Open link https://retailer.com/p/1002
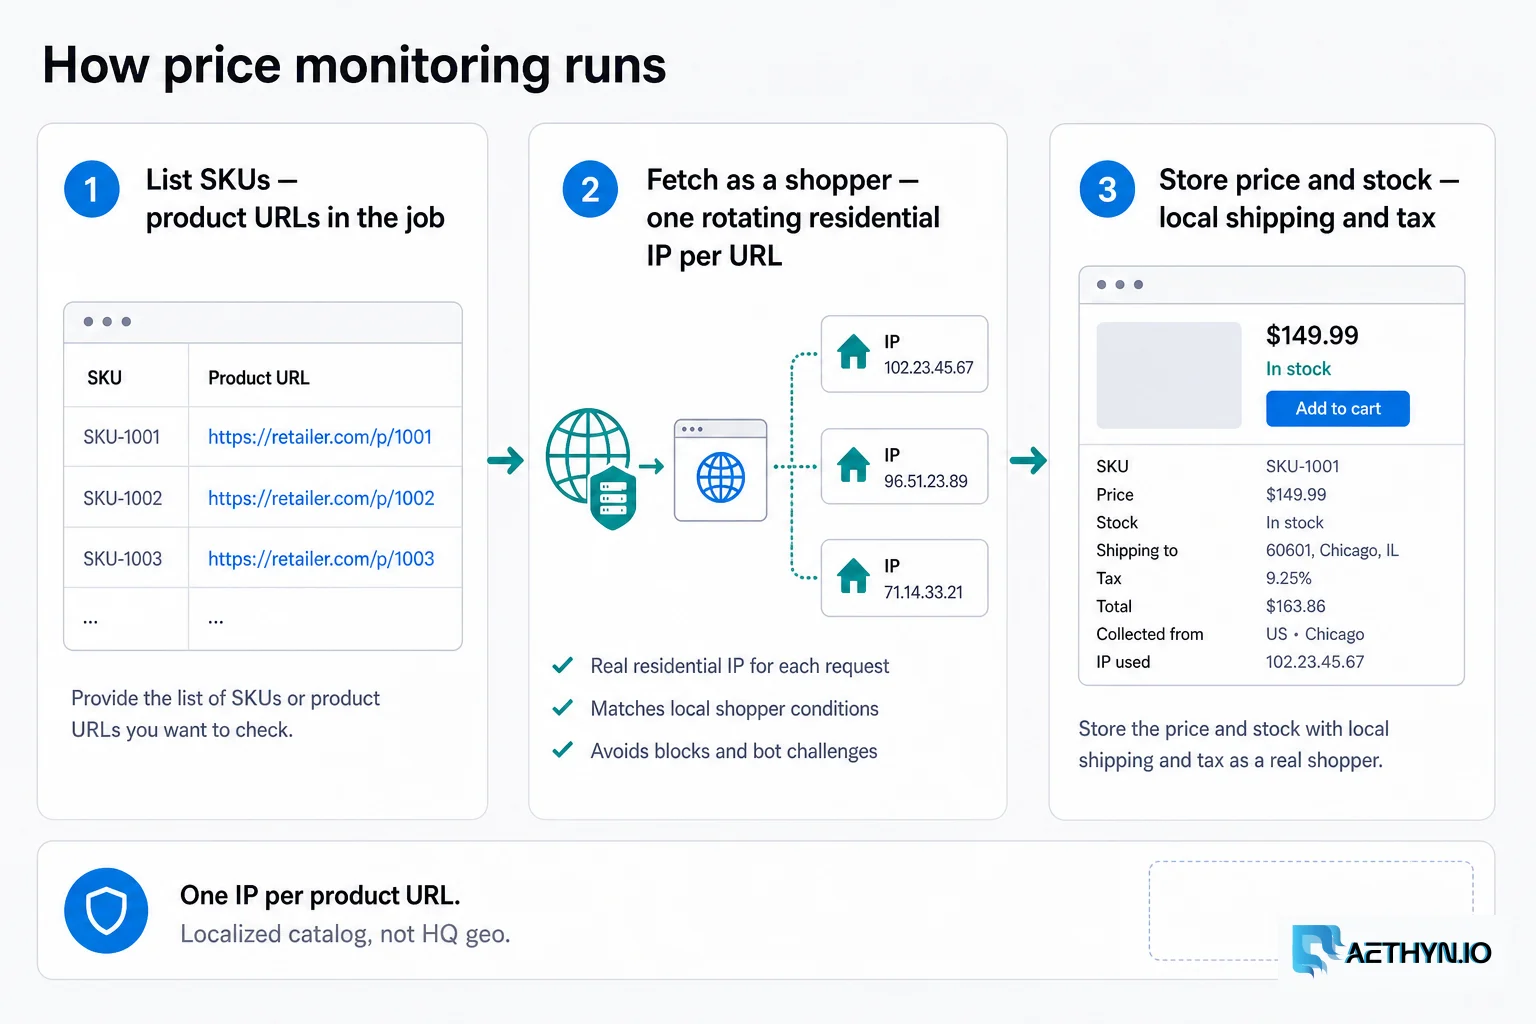The image size is (1536, 1024). (321, 498)
